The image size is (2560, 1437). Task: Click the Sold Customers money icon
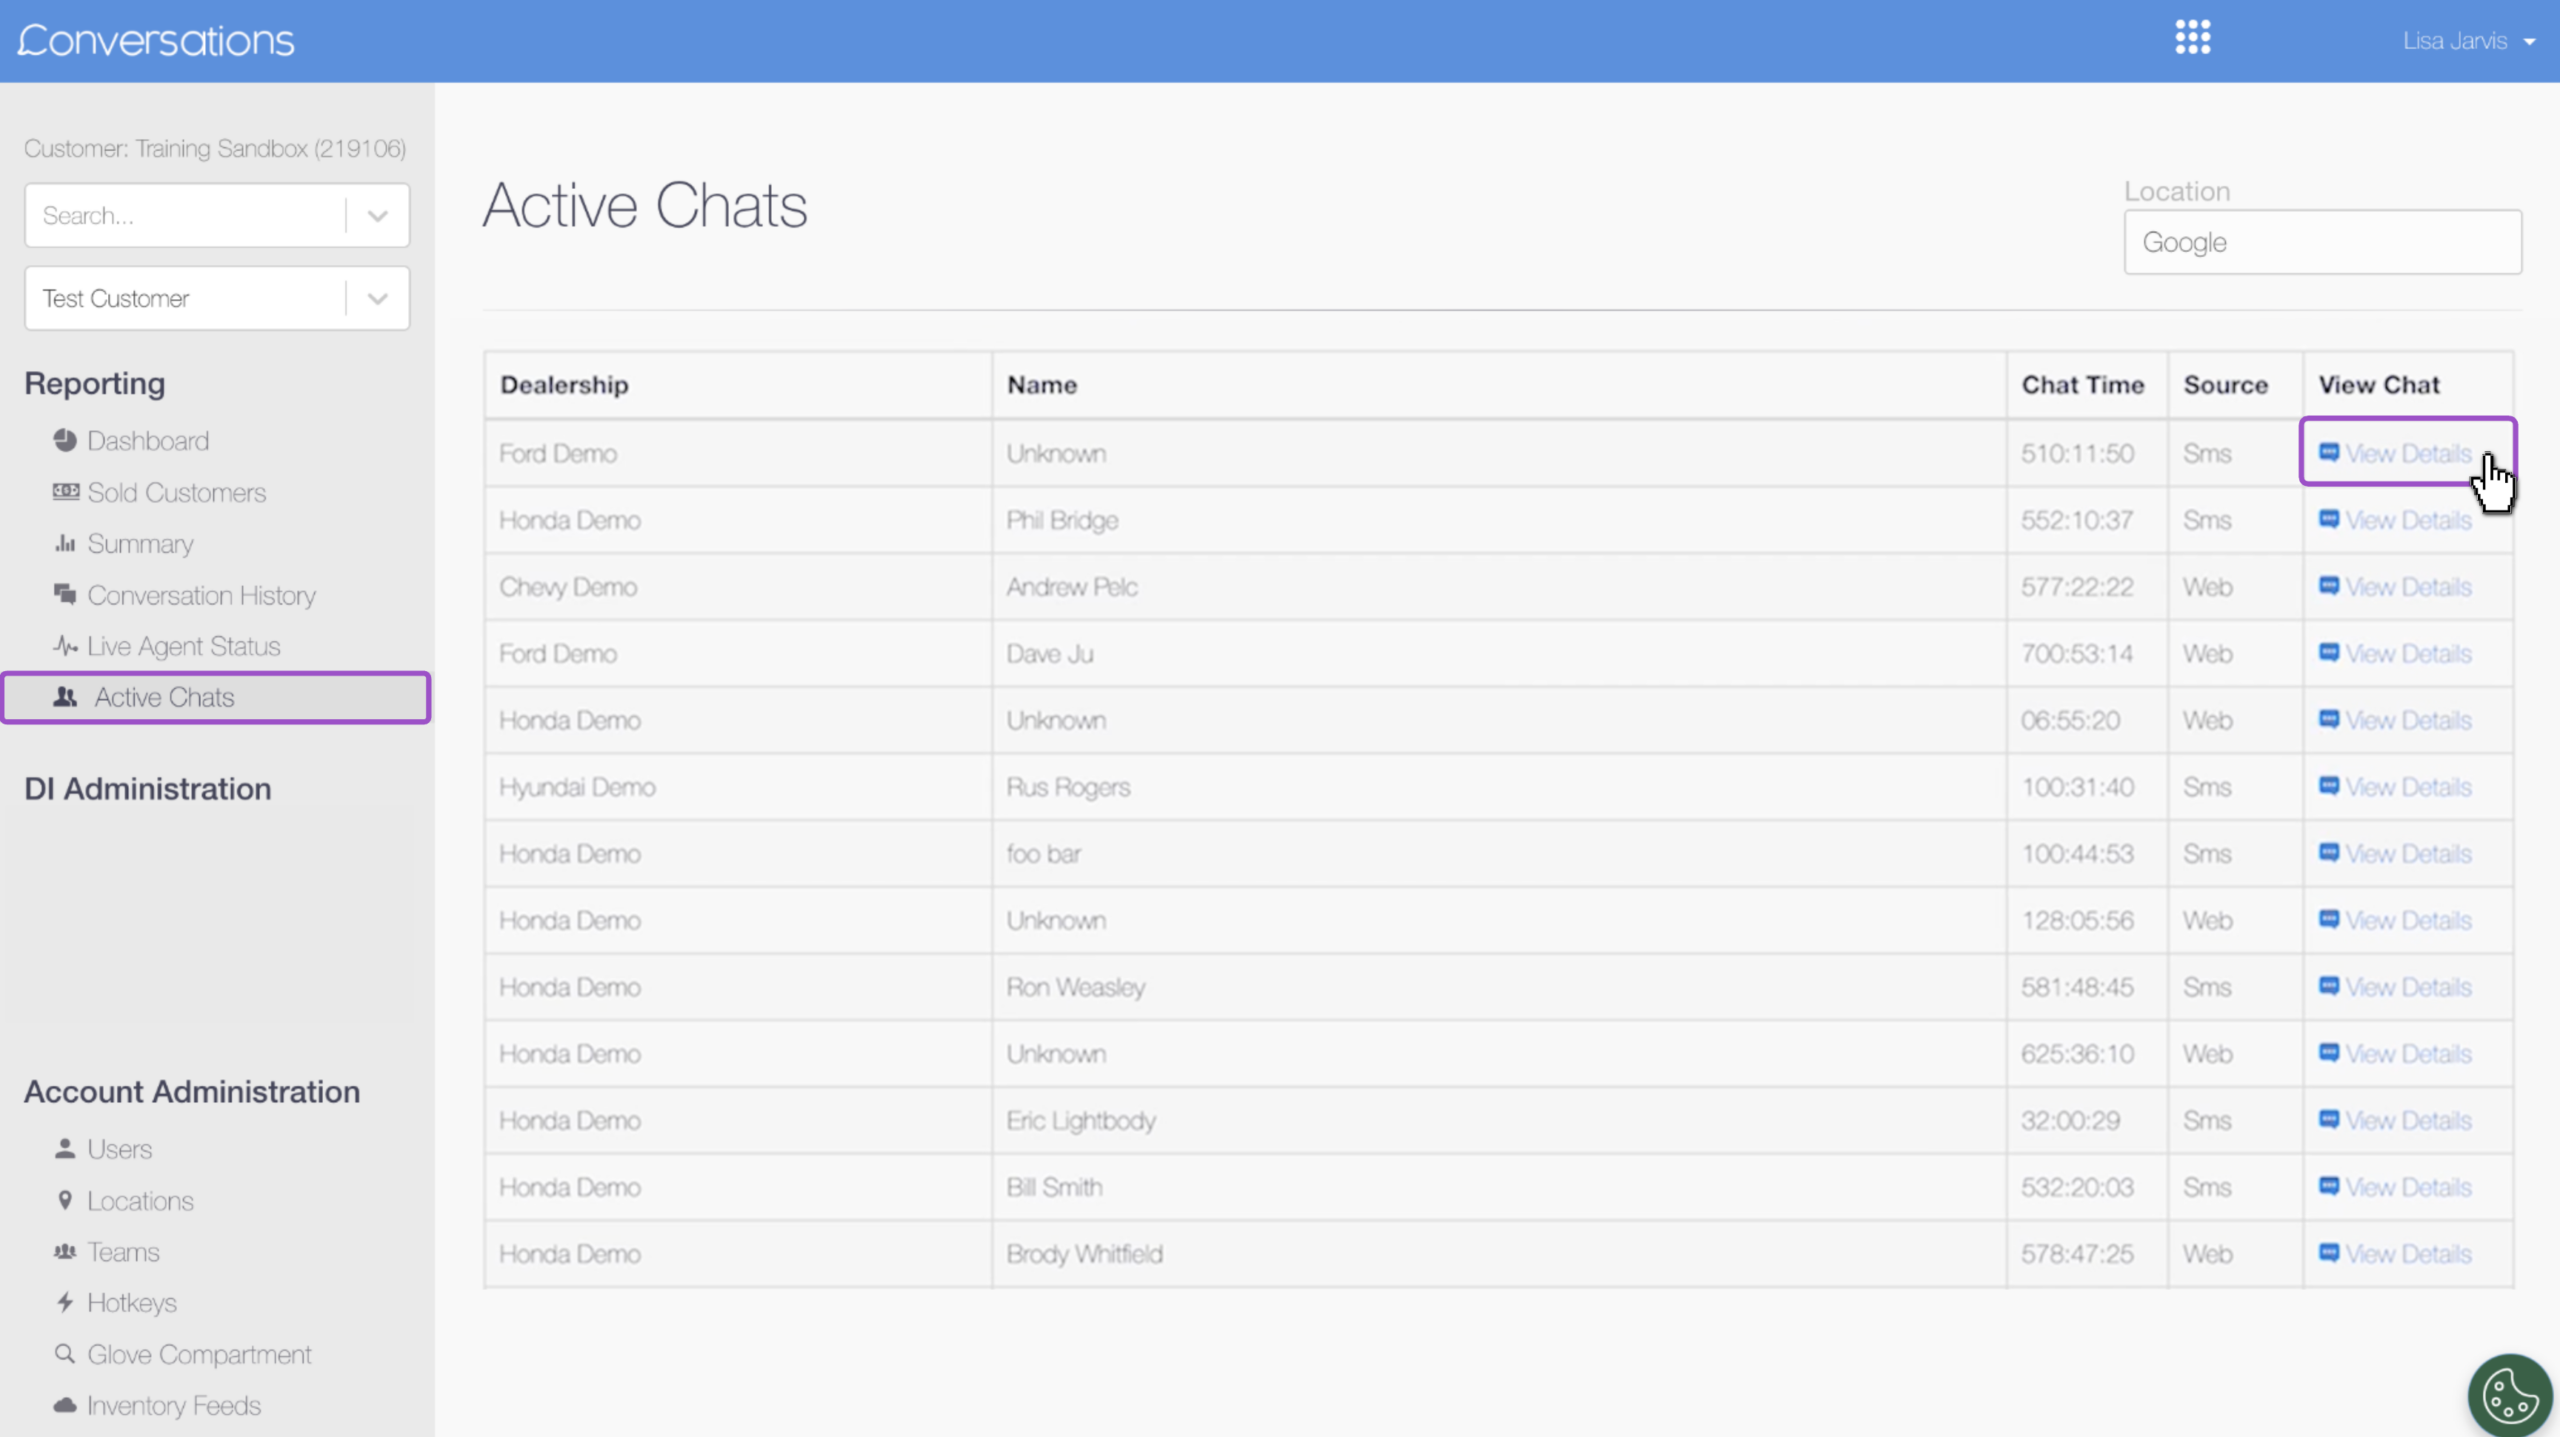(x=65, y=491)
